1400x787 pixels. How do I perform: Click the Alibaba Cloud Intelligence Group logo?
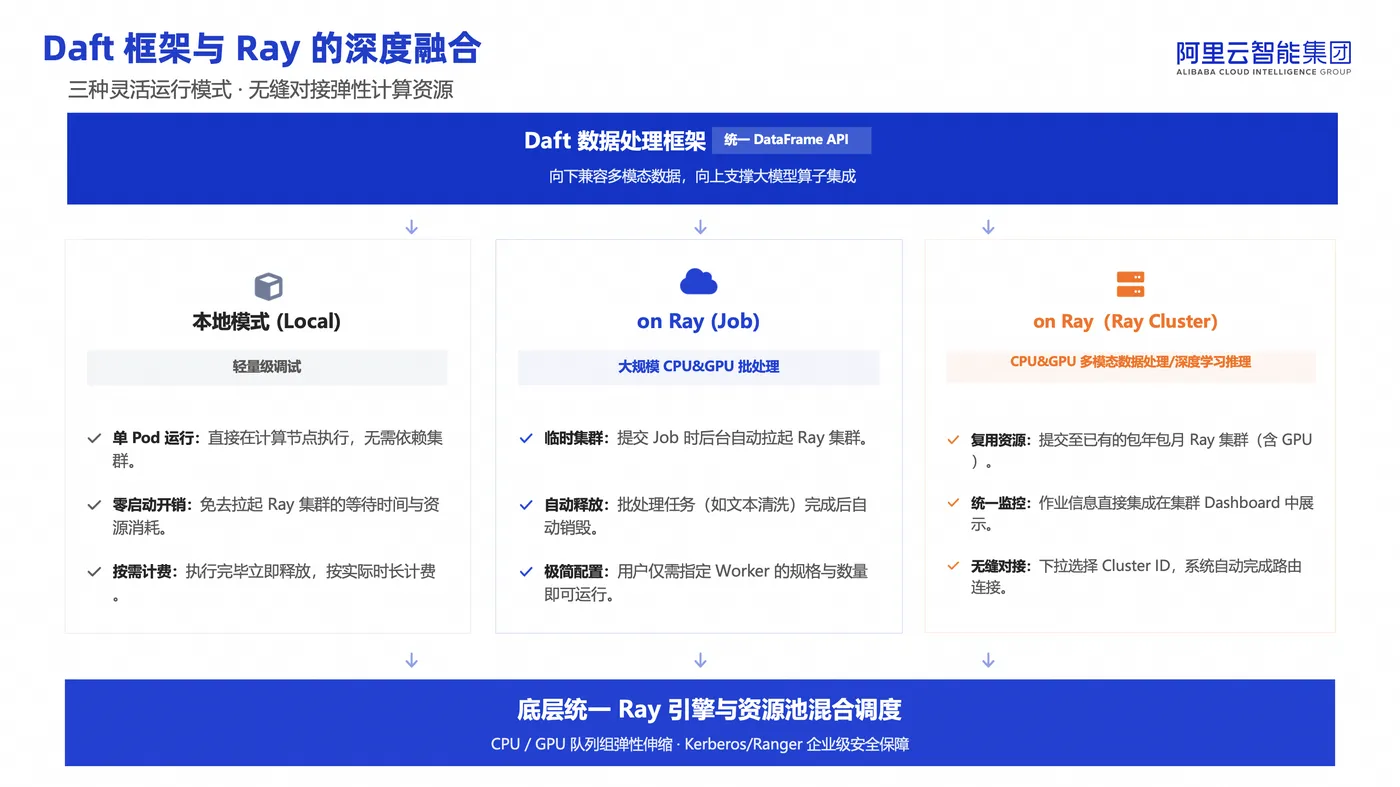tap(1263, 58)
